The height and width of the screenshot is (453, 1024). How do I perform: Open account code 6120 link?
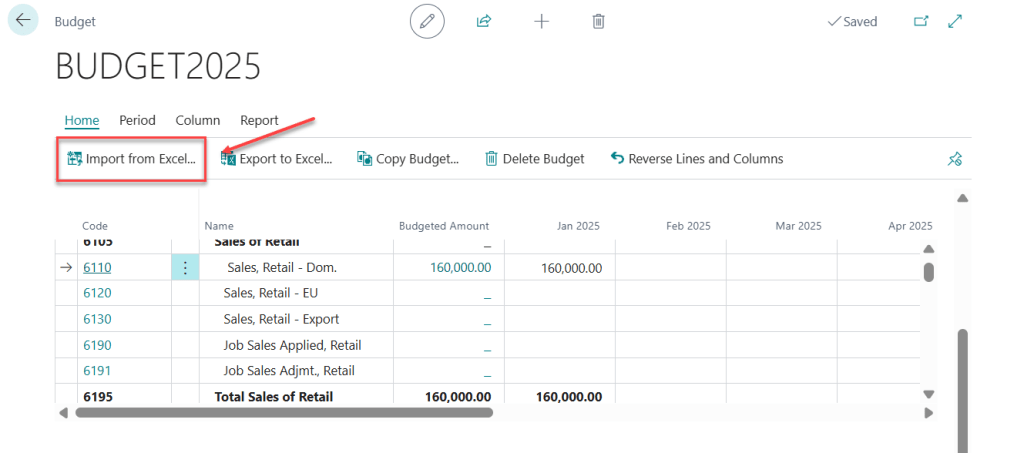97,293
